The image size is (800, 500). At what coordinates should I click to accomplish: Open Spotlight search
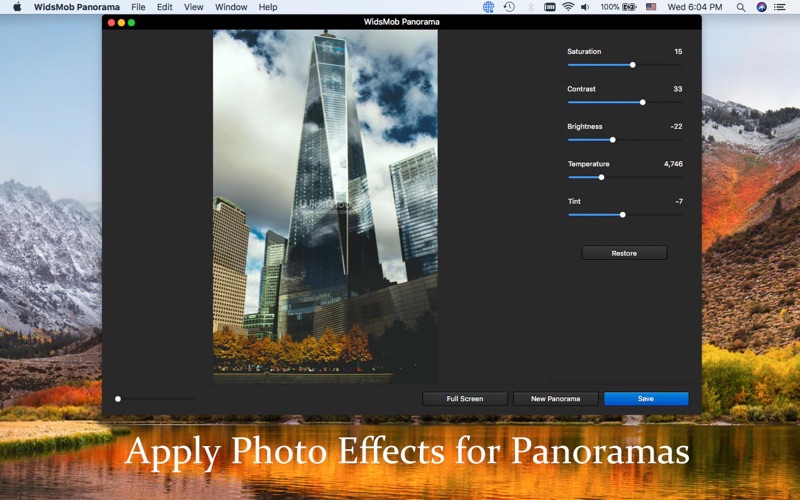click(x=740, y=7)
